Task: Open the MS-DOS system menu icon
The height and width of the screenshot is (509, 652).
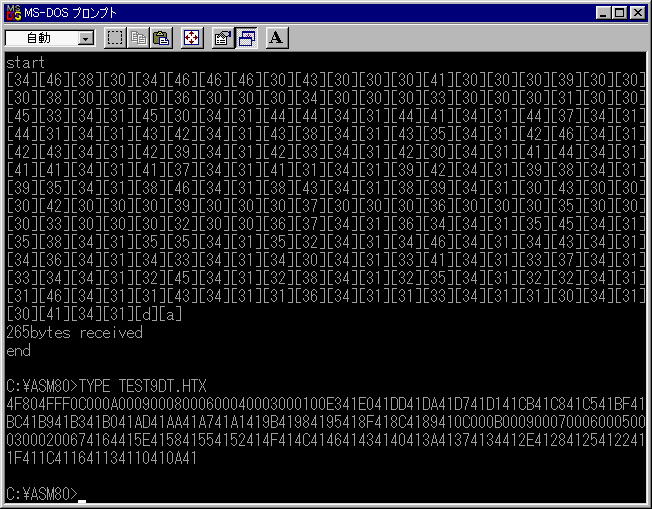Action: click(x=14, y=12)
